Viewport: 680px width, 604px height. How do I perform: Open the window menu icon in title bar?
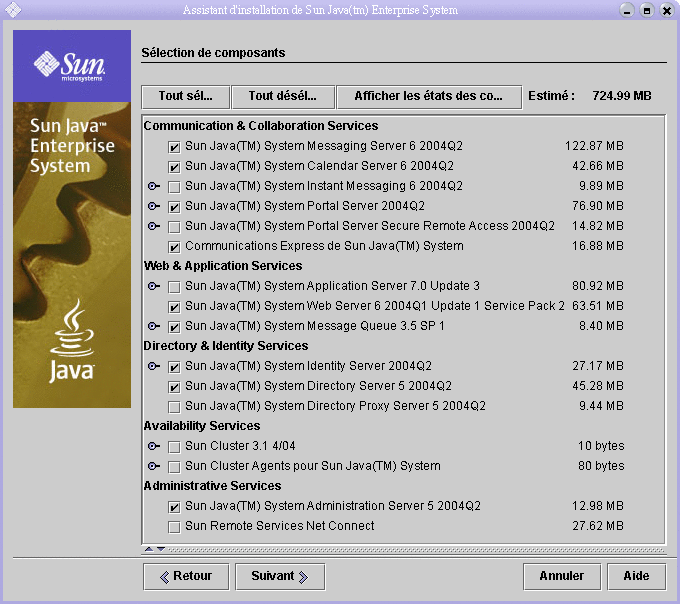click(x=13, y=10)
